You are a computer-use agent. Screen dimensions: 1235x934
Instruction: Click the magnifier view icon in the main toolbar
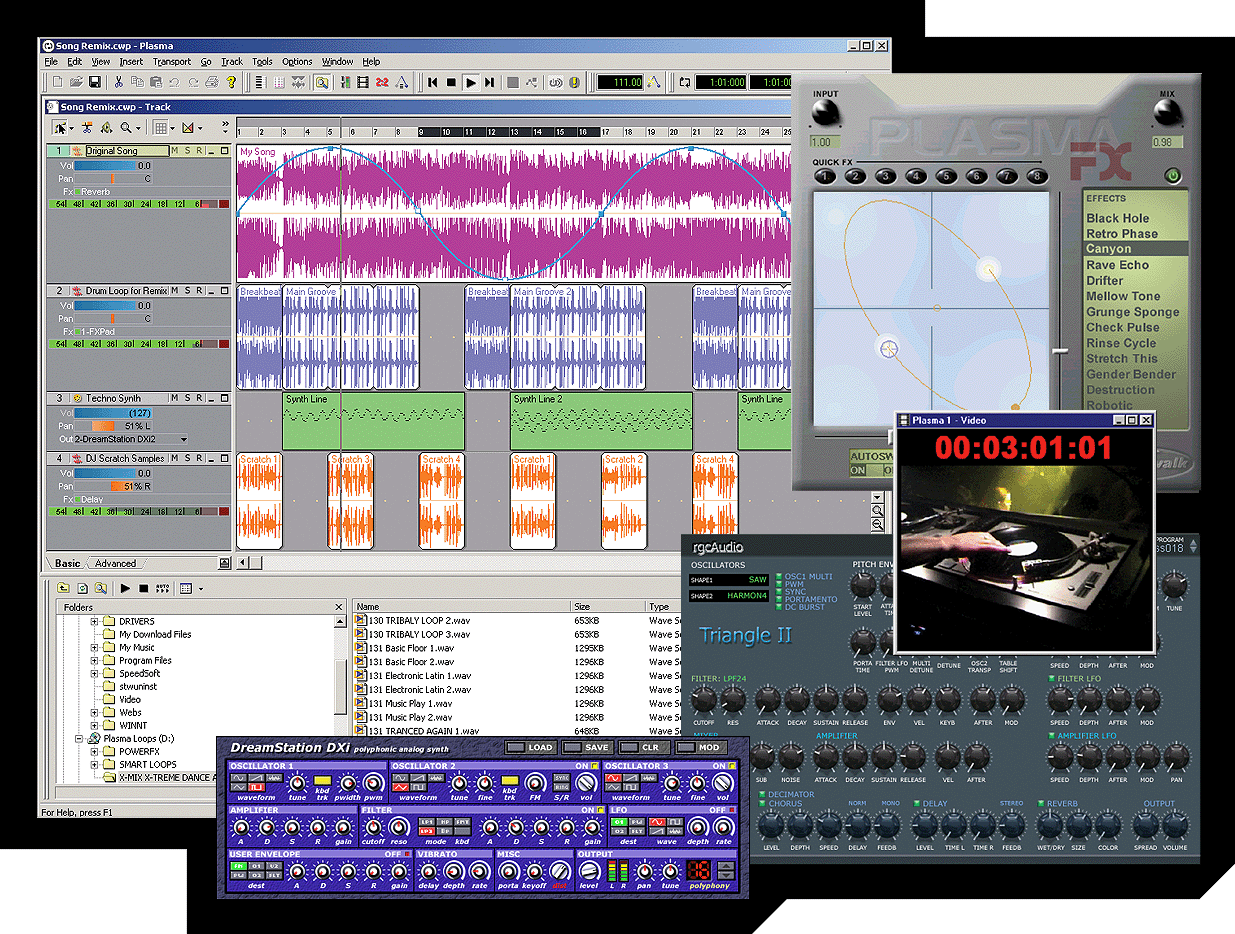click(322, 83)
